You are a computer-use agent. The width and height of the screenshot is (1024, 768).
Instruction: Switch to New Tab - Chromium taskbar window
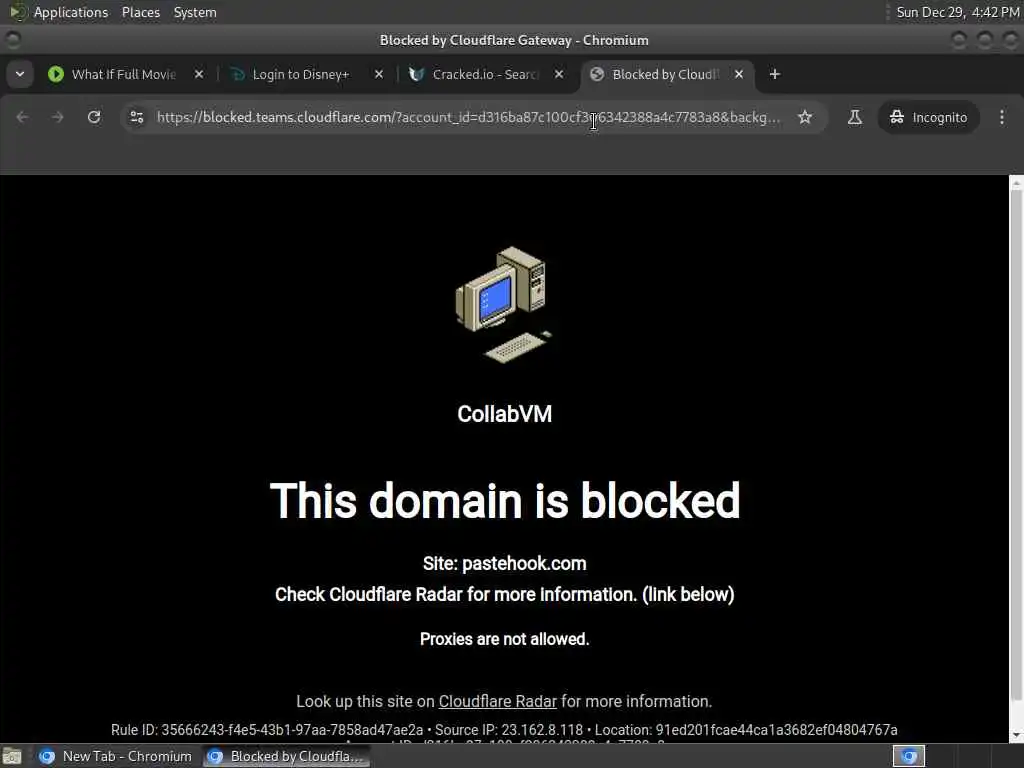(116, 756)
